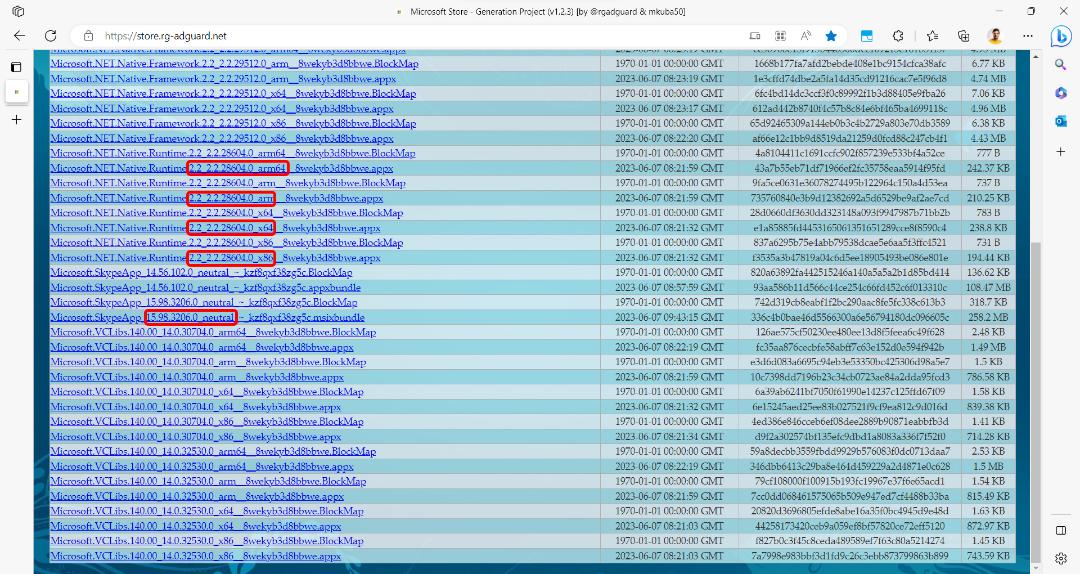Open the app-available icon in the address bar
The height and width of the screenshot is (574, 1080).
pyautogui.click(x=755, y=36)
